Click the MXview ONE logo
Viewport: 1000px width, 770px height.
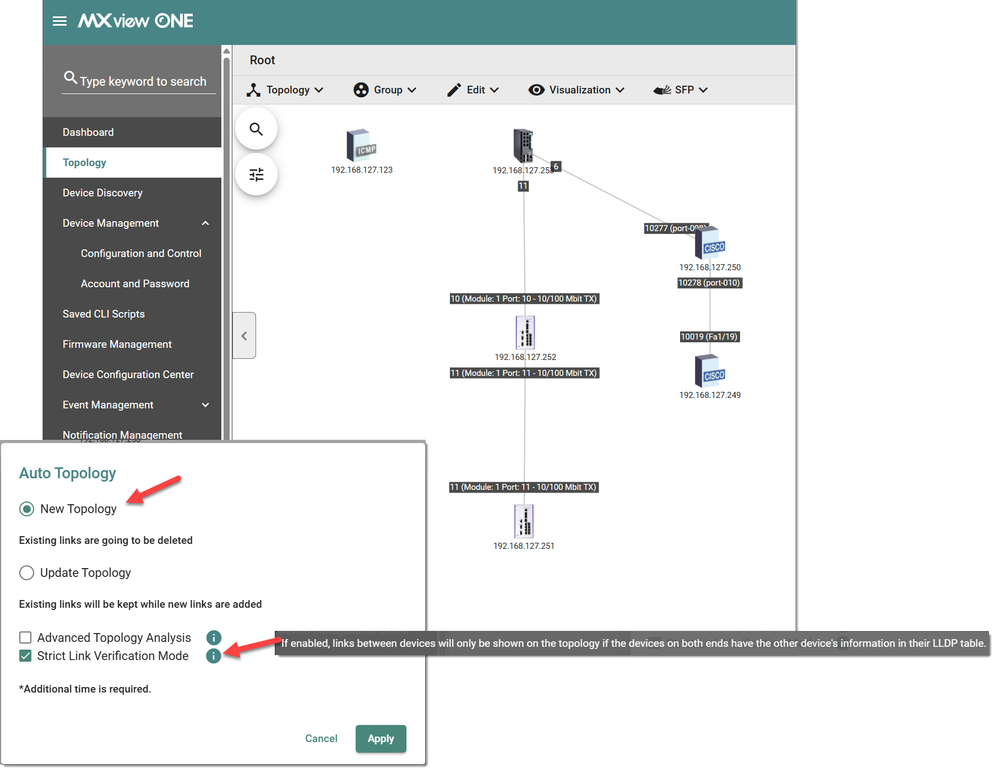(x=135, y=21)
